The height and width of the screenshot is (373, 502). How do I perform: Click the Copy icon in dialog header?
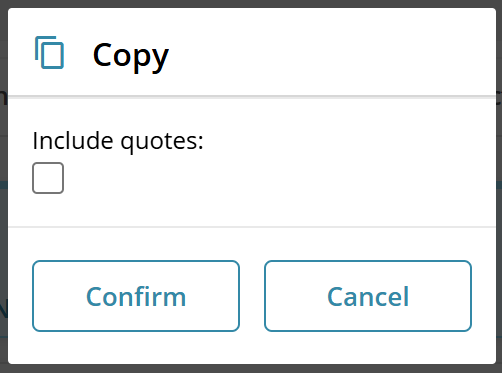point(49,52)
